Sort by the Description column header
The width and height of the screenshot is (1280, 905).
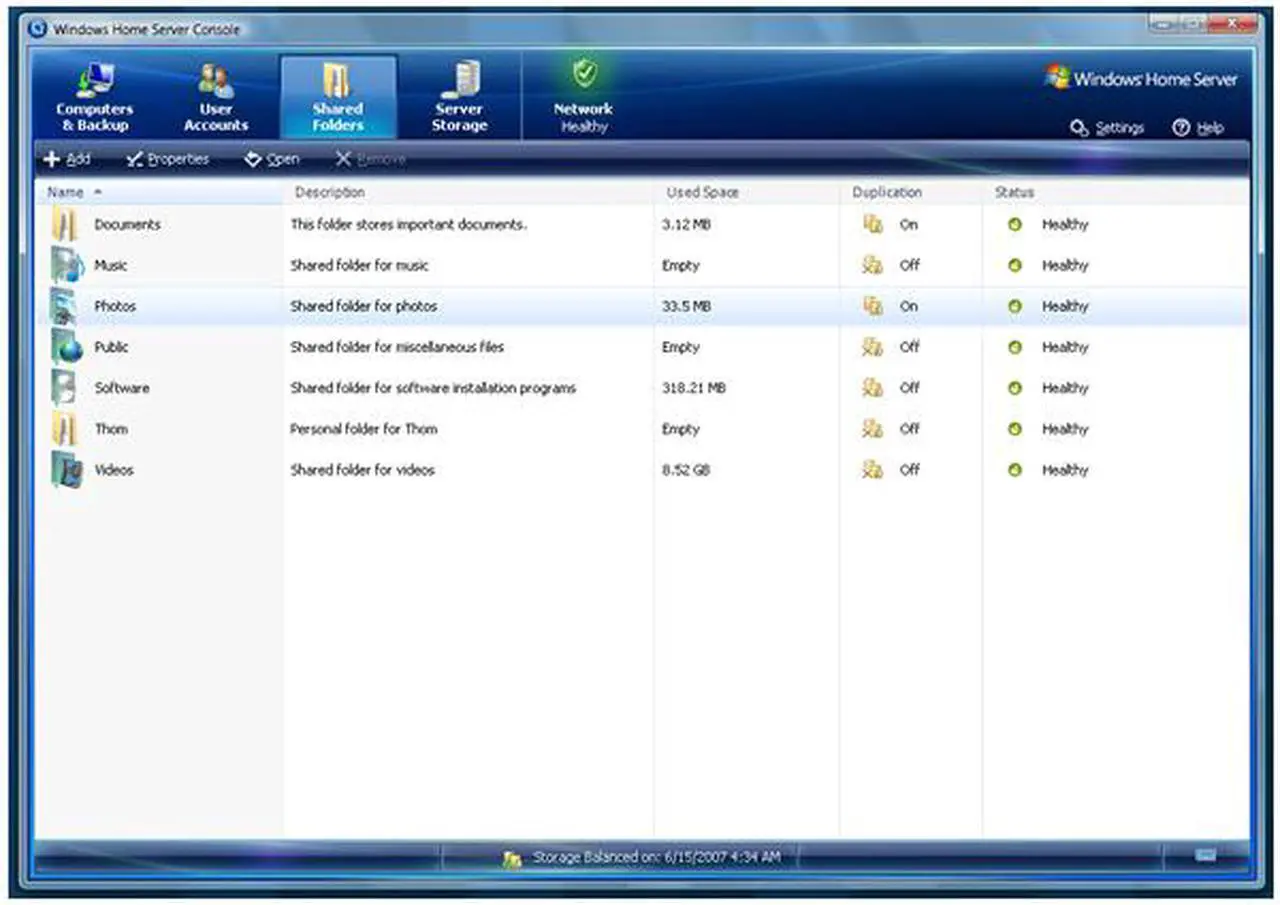pos(469,192)
